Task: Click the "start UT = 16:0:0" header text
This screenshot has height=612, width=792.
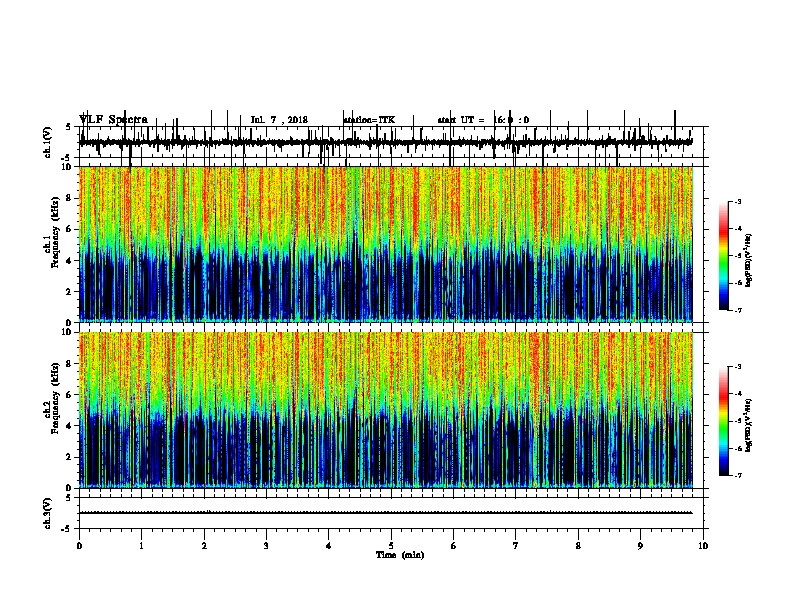Action: coord(483,120)
